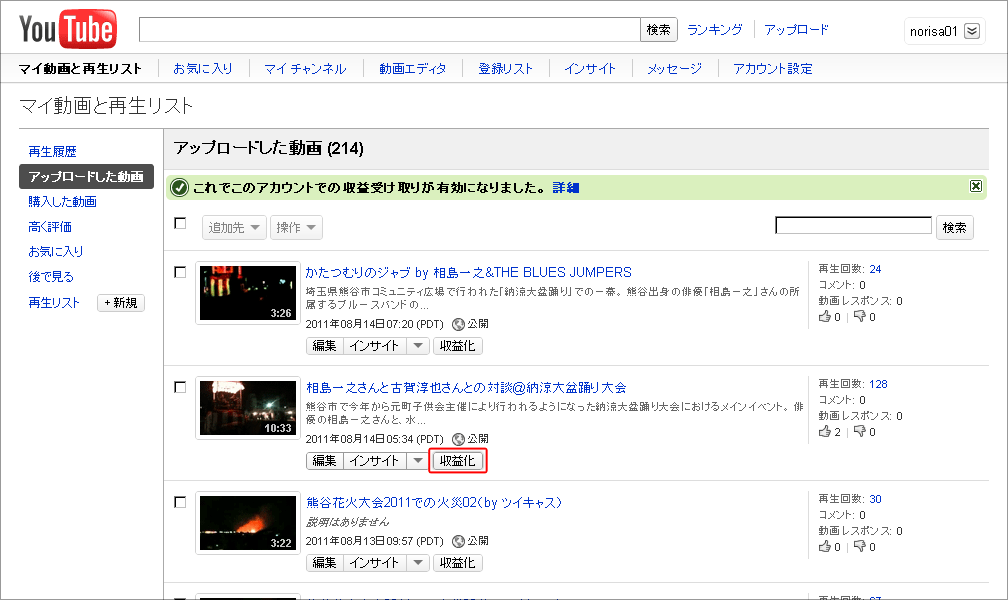
Task: Open the マイ チャンネル tab
Action: 305,68
